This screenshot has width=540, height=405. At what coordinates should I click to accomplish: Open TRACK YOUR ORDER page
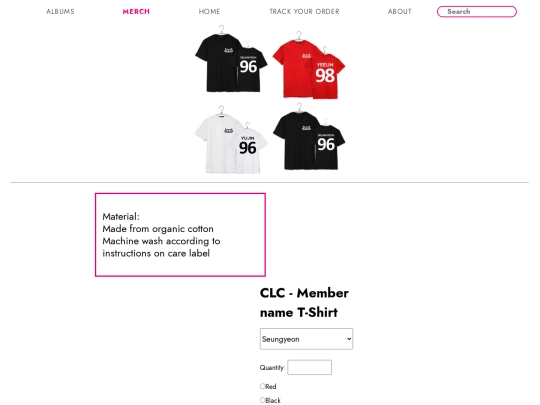point(304,11)
